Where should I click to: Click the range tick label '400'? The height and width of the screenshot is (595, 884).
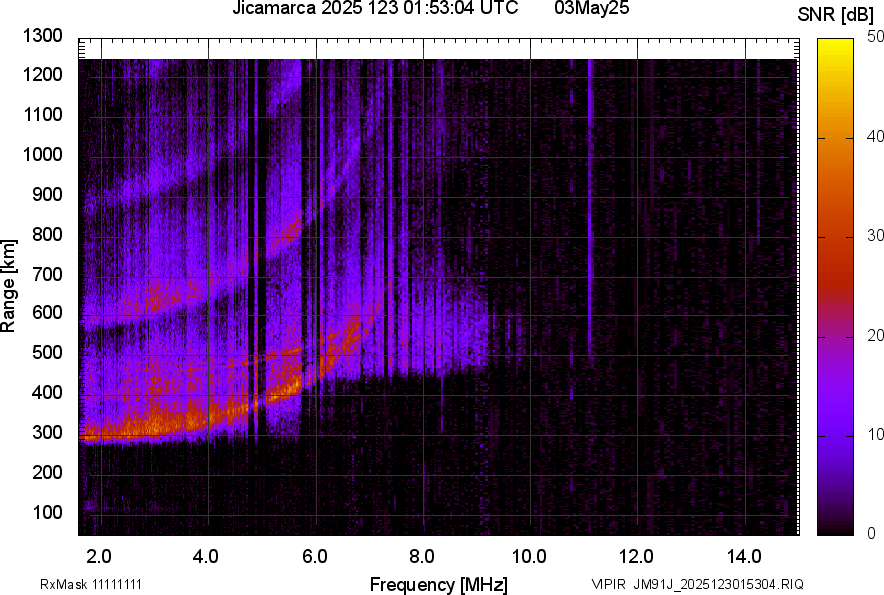(47, 392)
